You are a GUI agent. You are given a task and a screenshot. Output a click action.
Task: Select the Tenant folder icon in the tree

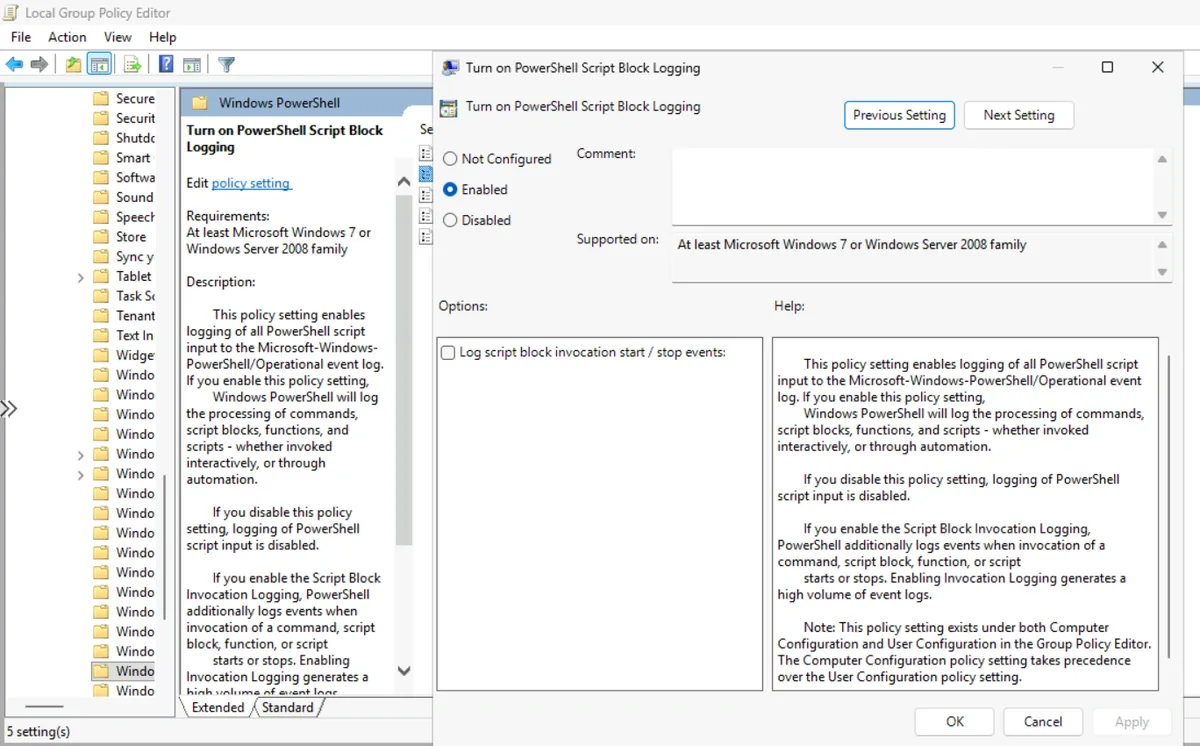100,316
